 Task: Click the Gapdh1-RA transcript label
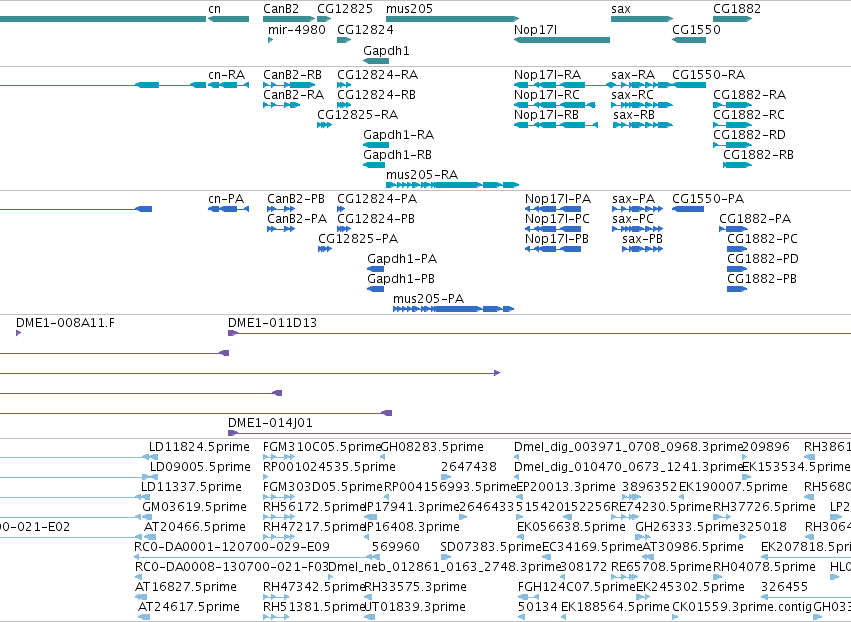398,135
